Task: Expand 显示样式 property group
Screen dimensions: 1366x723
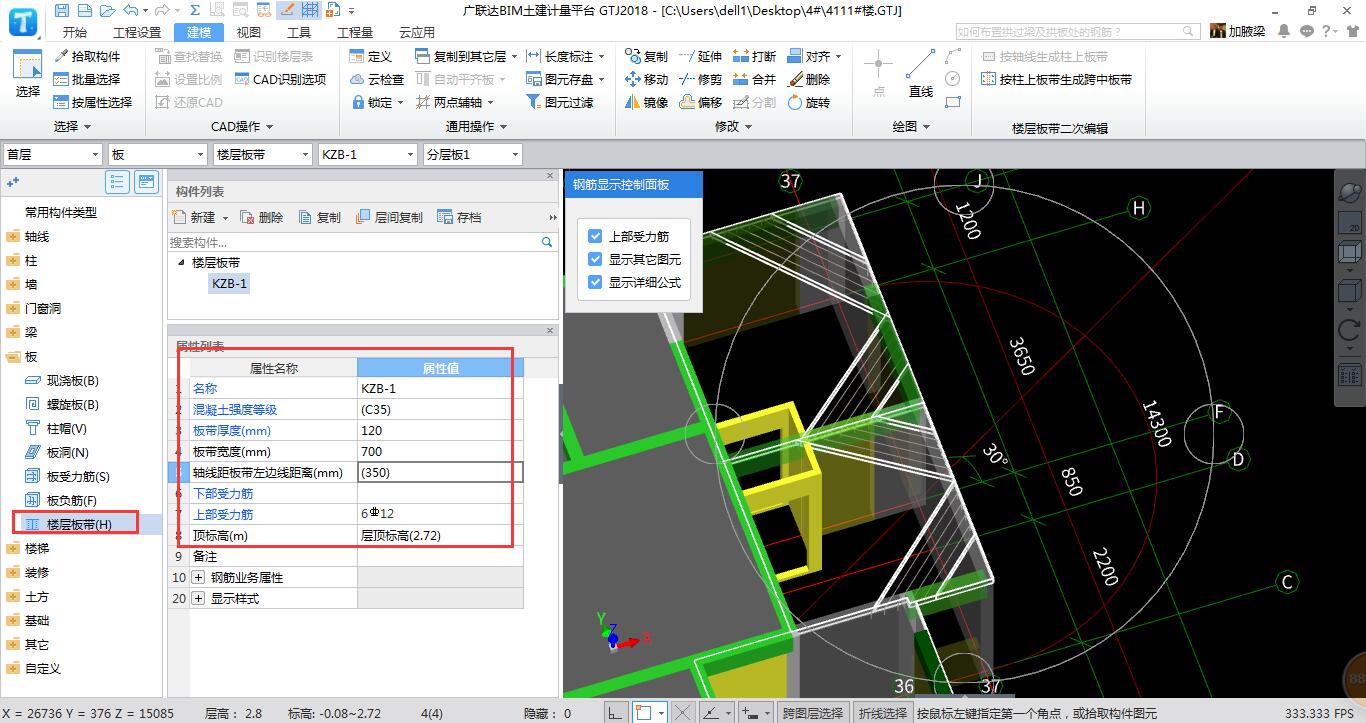Action: click(x=197, y=598)
